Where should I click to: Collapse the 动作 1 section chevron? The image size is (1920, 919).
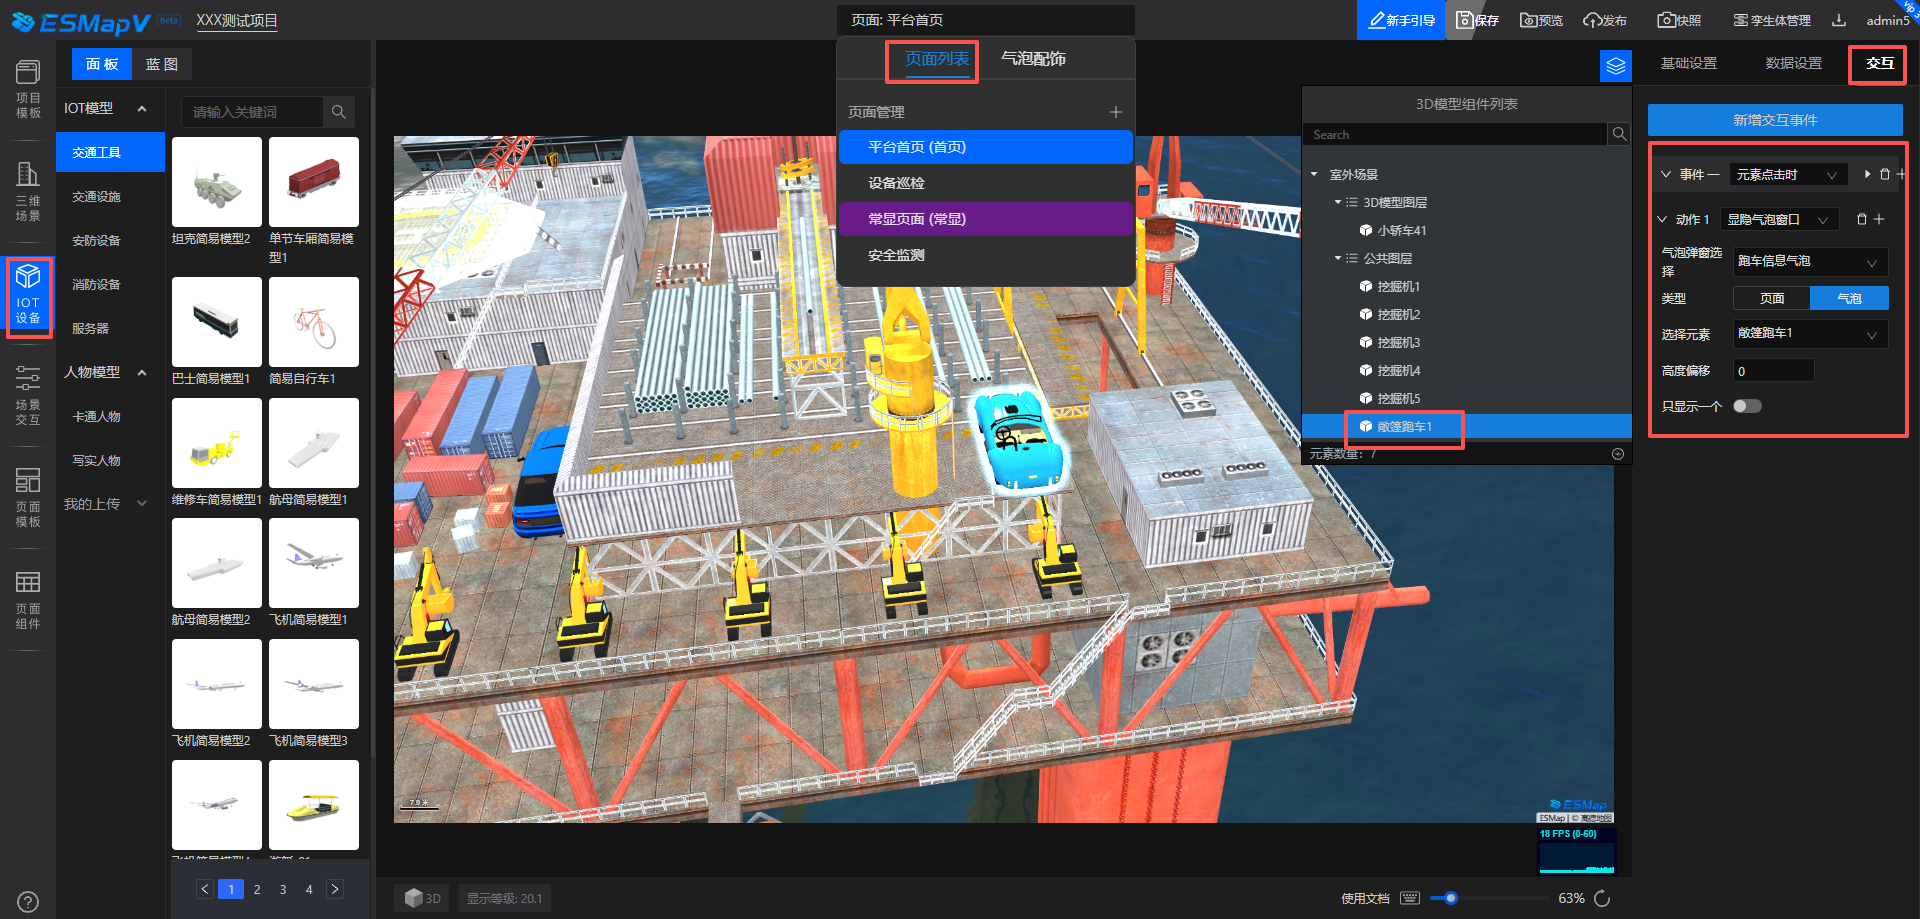tap(1662, 219)
